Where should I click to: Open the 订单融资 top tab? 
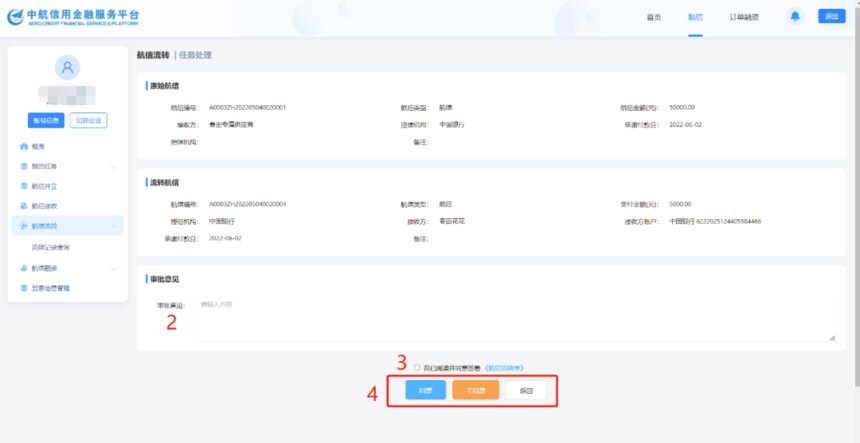tap(744, 18)
